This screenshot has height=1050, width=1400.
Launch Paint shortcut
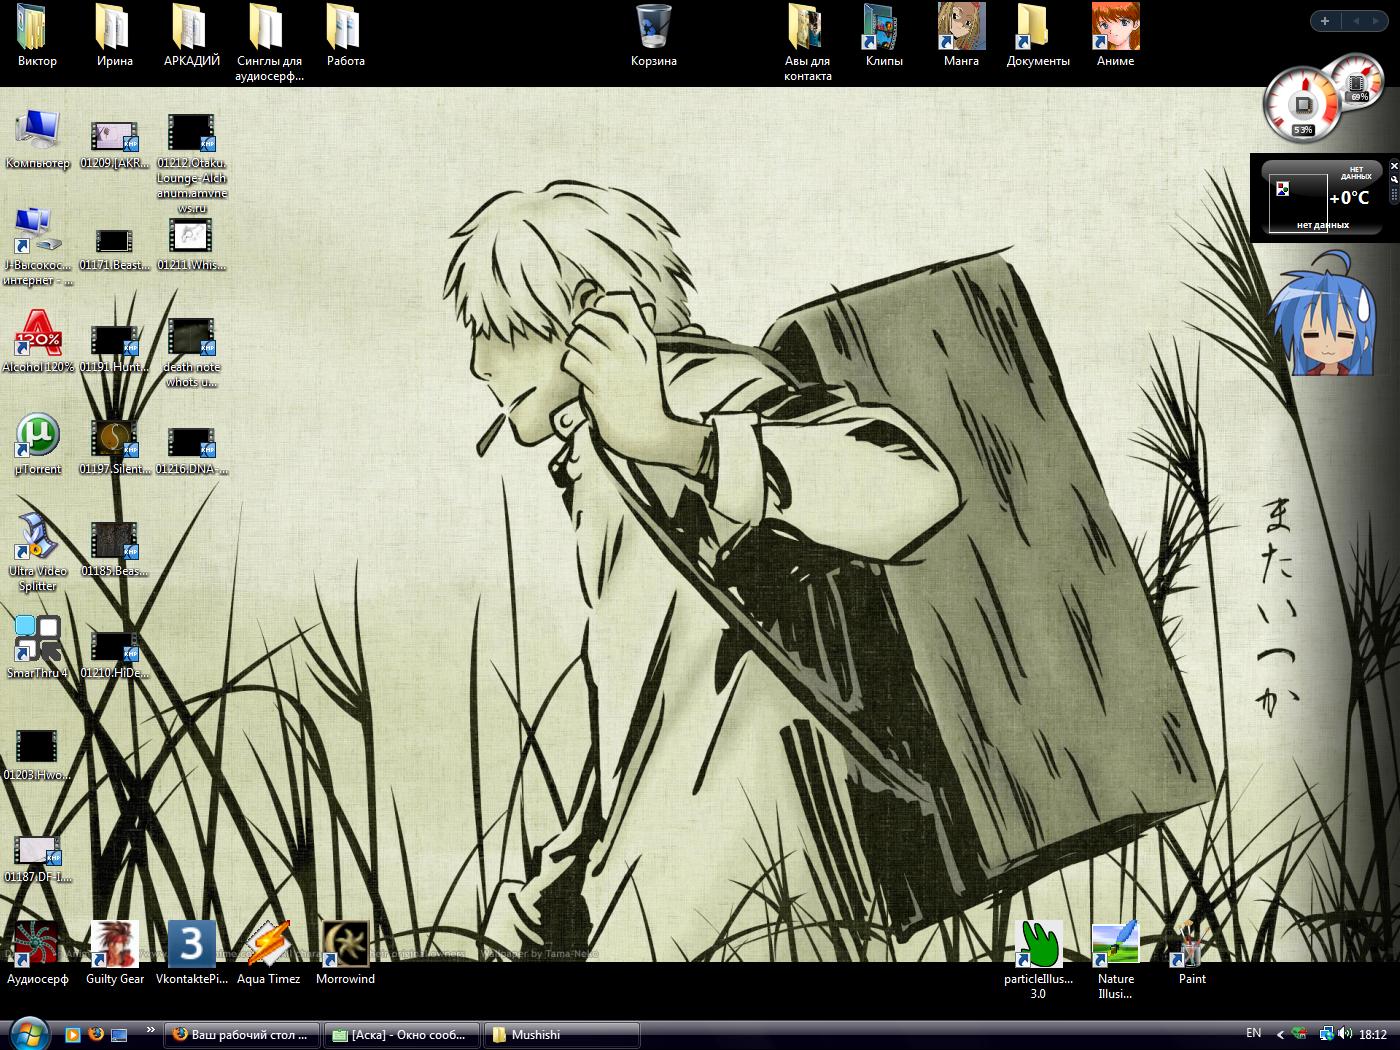(1191, 954)
